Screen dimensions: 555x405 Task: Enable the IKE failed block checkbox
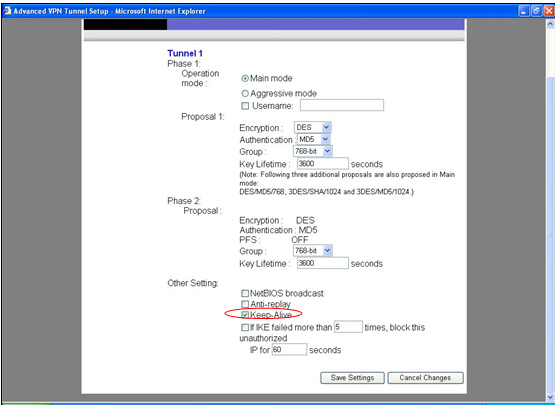(245, 327)
